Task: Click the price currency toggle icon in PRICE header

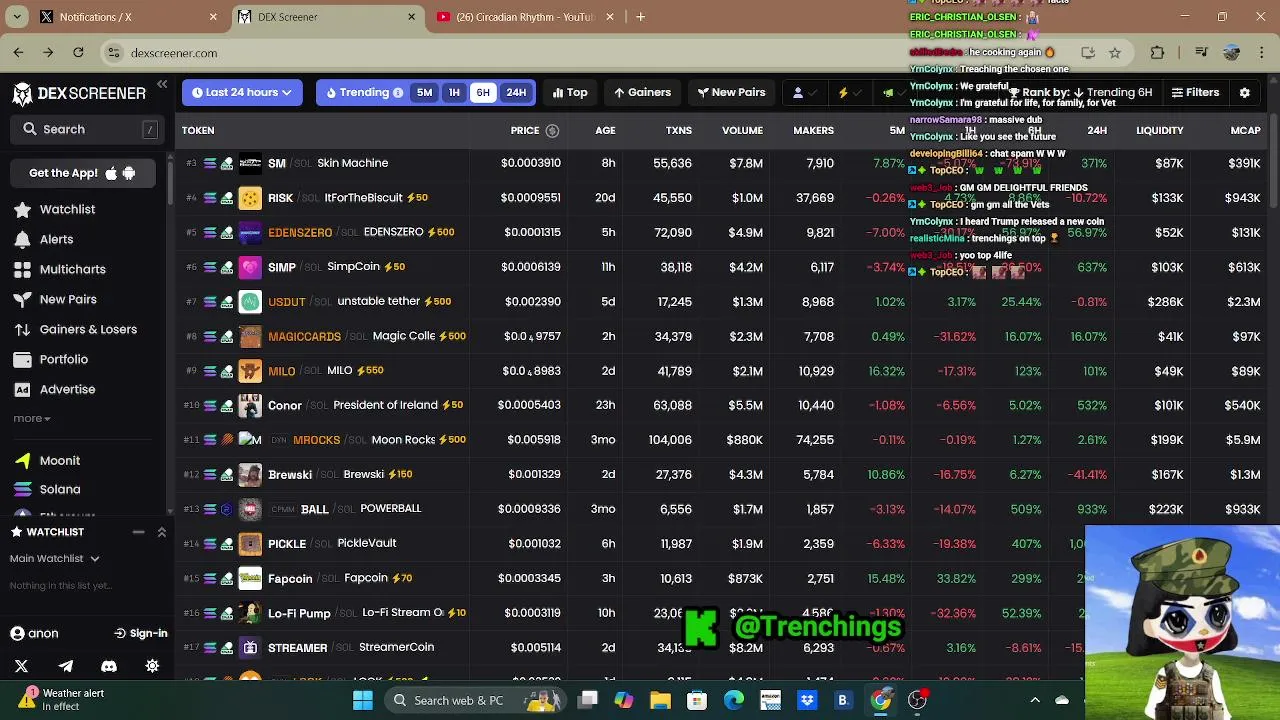Action: (x=552, y=130)
